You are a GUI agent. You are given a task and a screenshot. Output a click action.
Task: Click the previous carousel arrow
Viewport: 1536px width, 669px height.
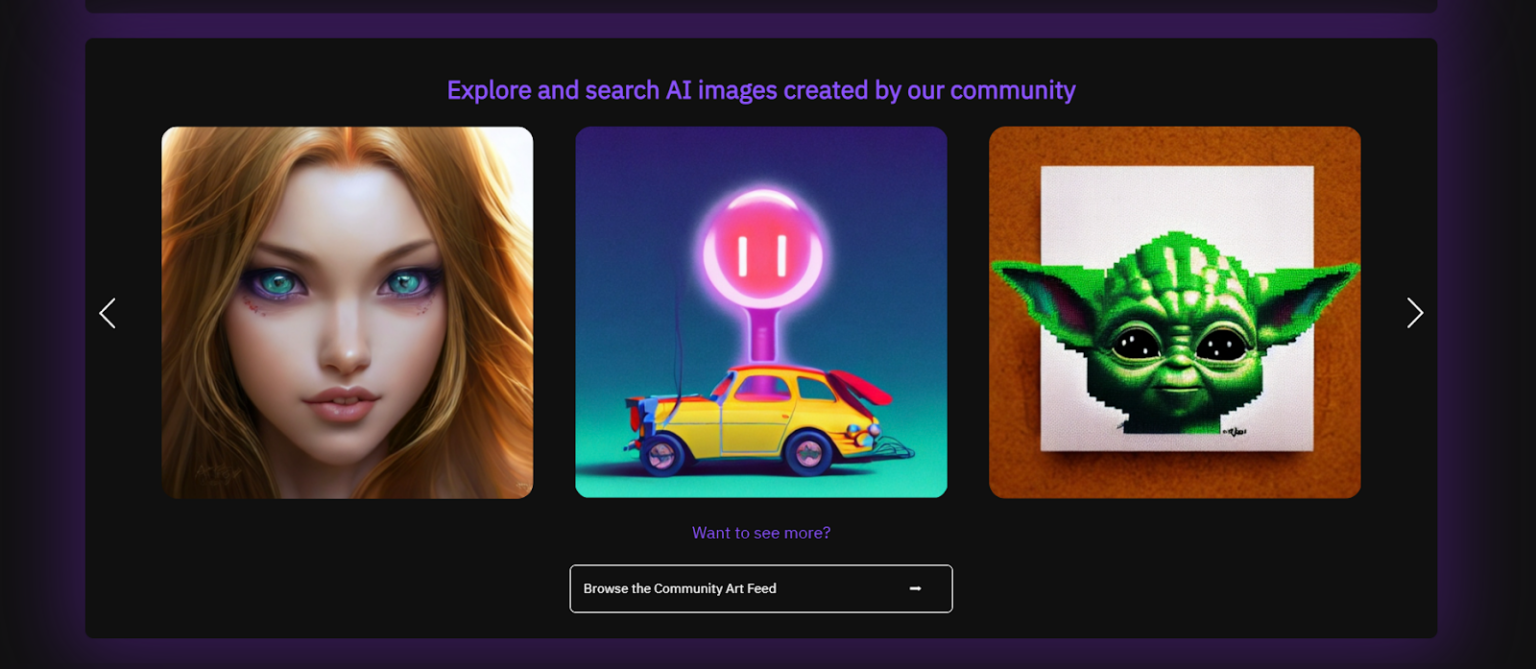point(108,313)
